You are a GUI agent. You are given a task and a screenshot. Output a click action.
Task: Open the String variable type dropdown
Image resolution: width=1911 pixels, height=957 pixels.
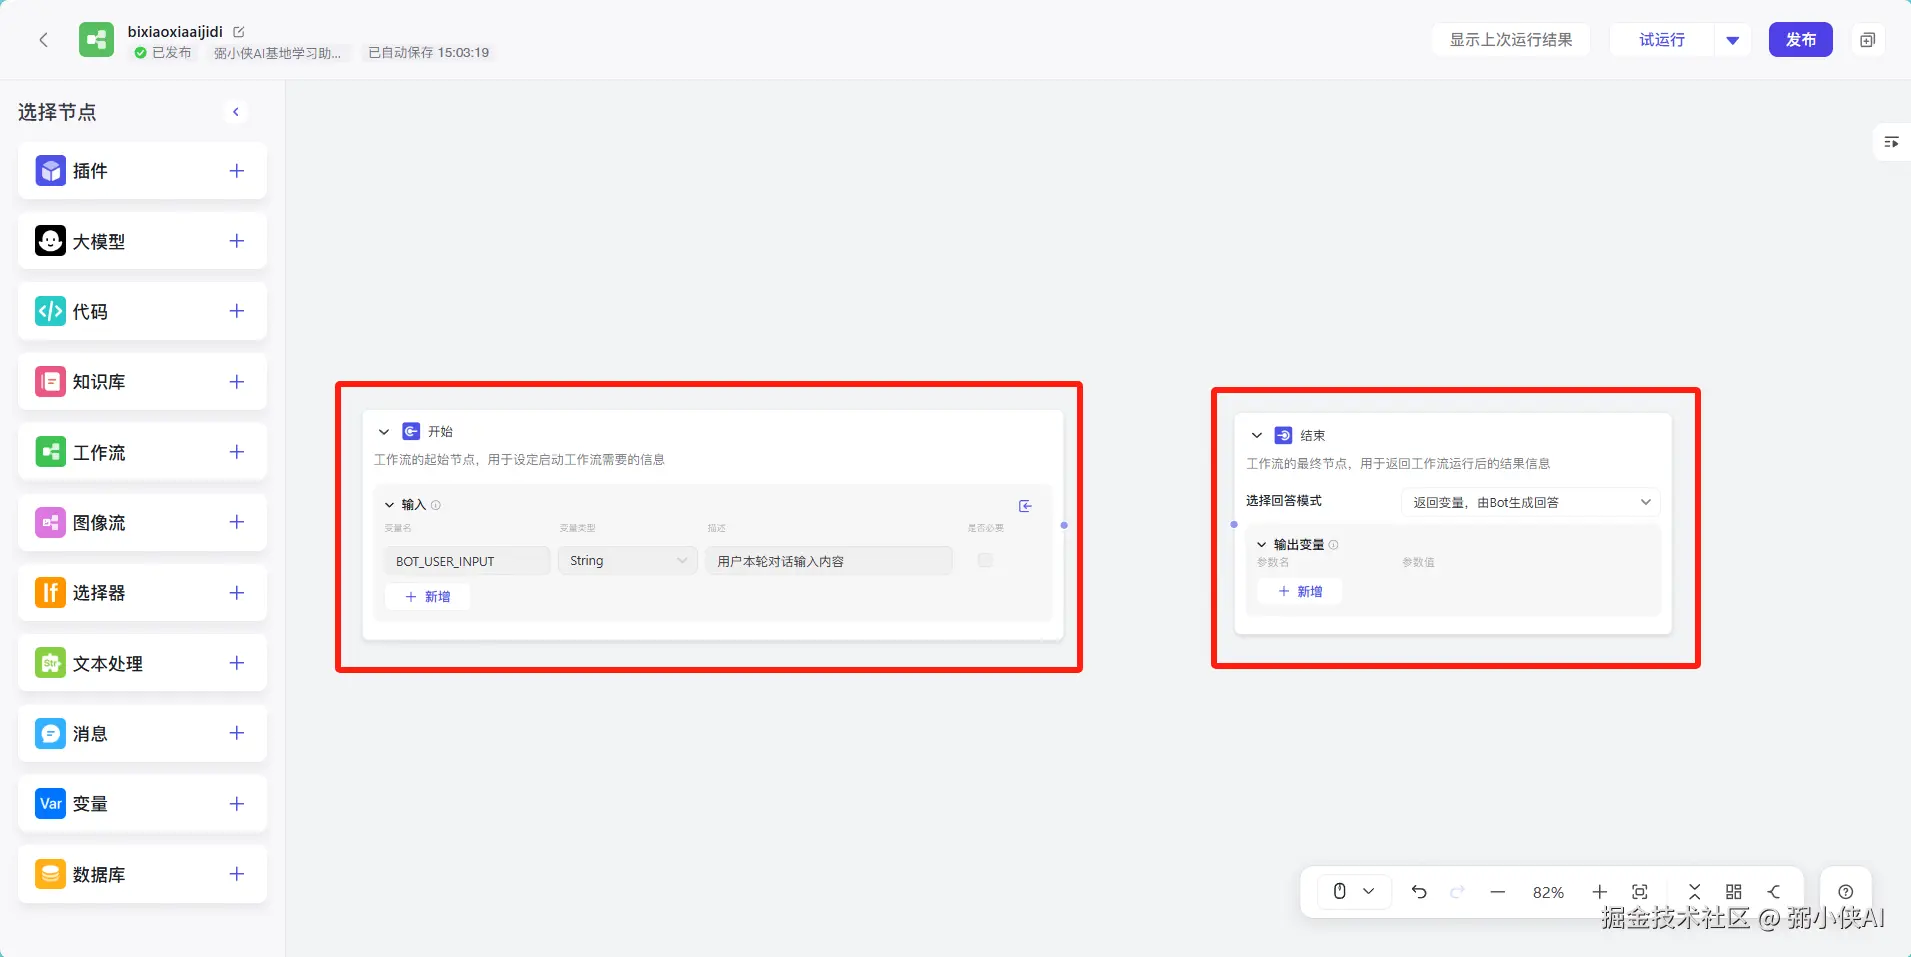pyautogui.click(x=627, y=561)
